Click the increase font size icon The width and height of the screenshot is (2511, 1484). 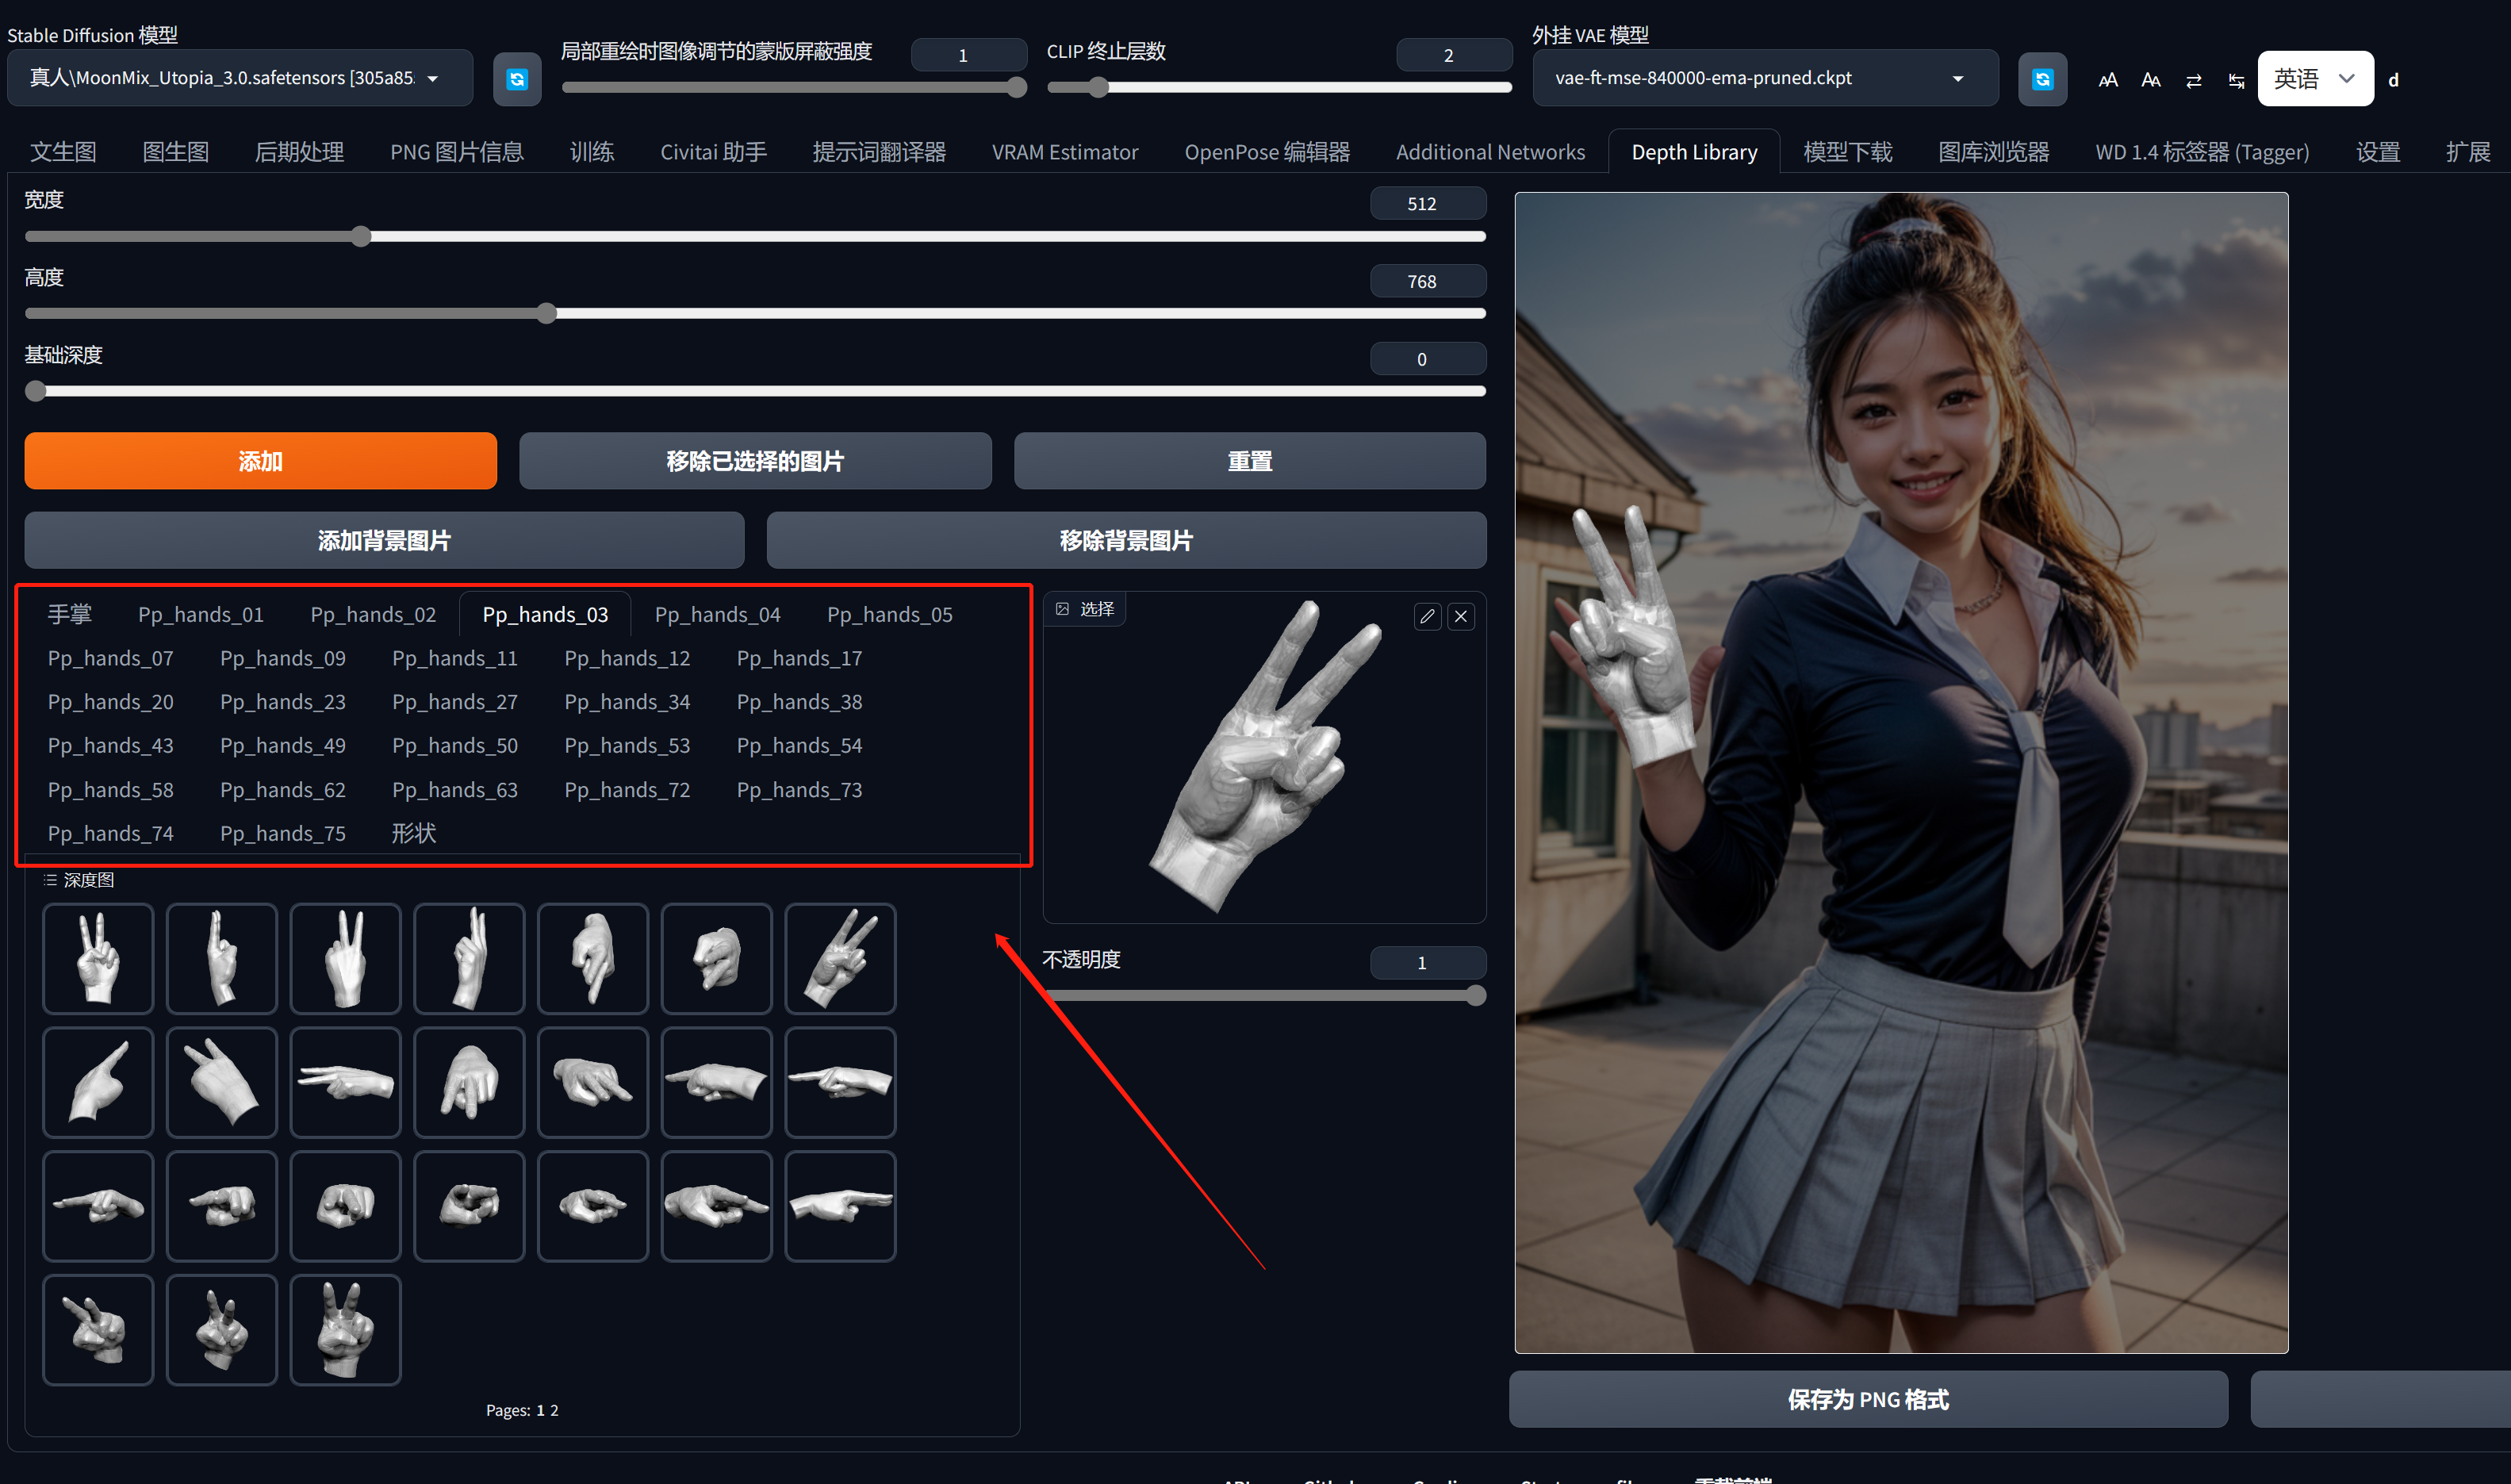[2108, 79]
